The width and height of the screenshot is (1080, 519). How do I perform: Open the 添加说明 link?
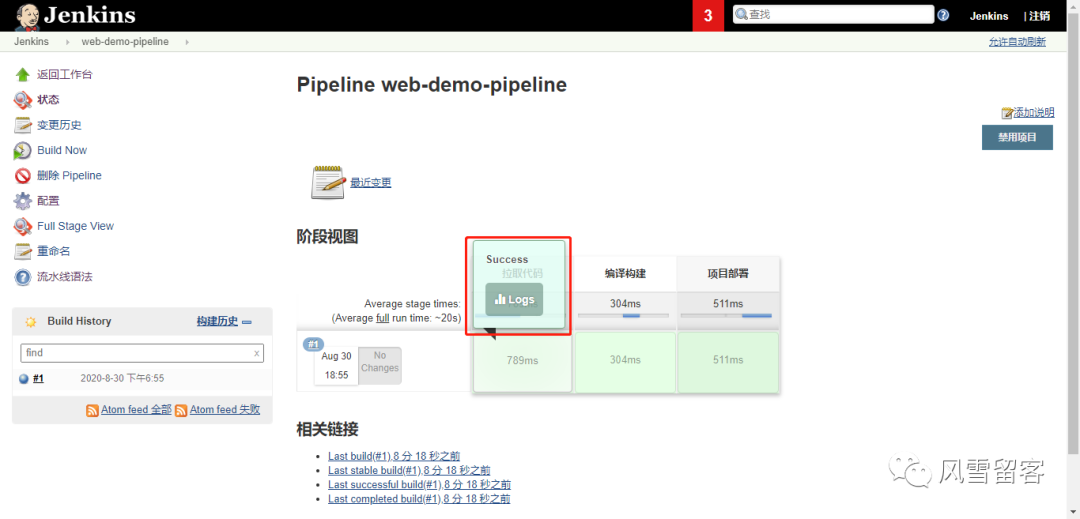click(1034, 113)
